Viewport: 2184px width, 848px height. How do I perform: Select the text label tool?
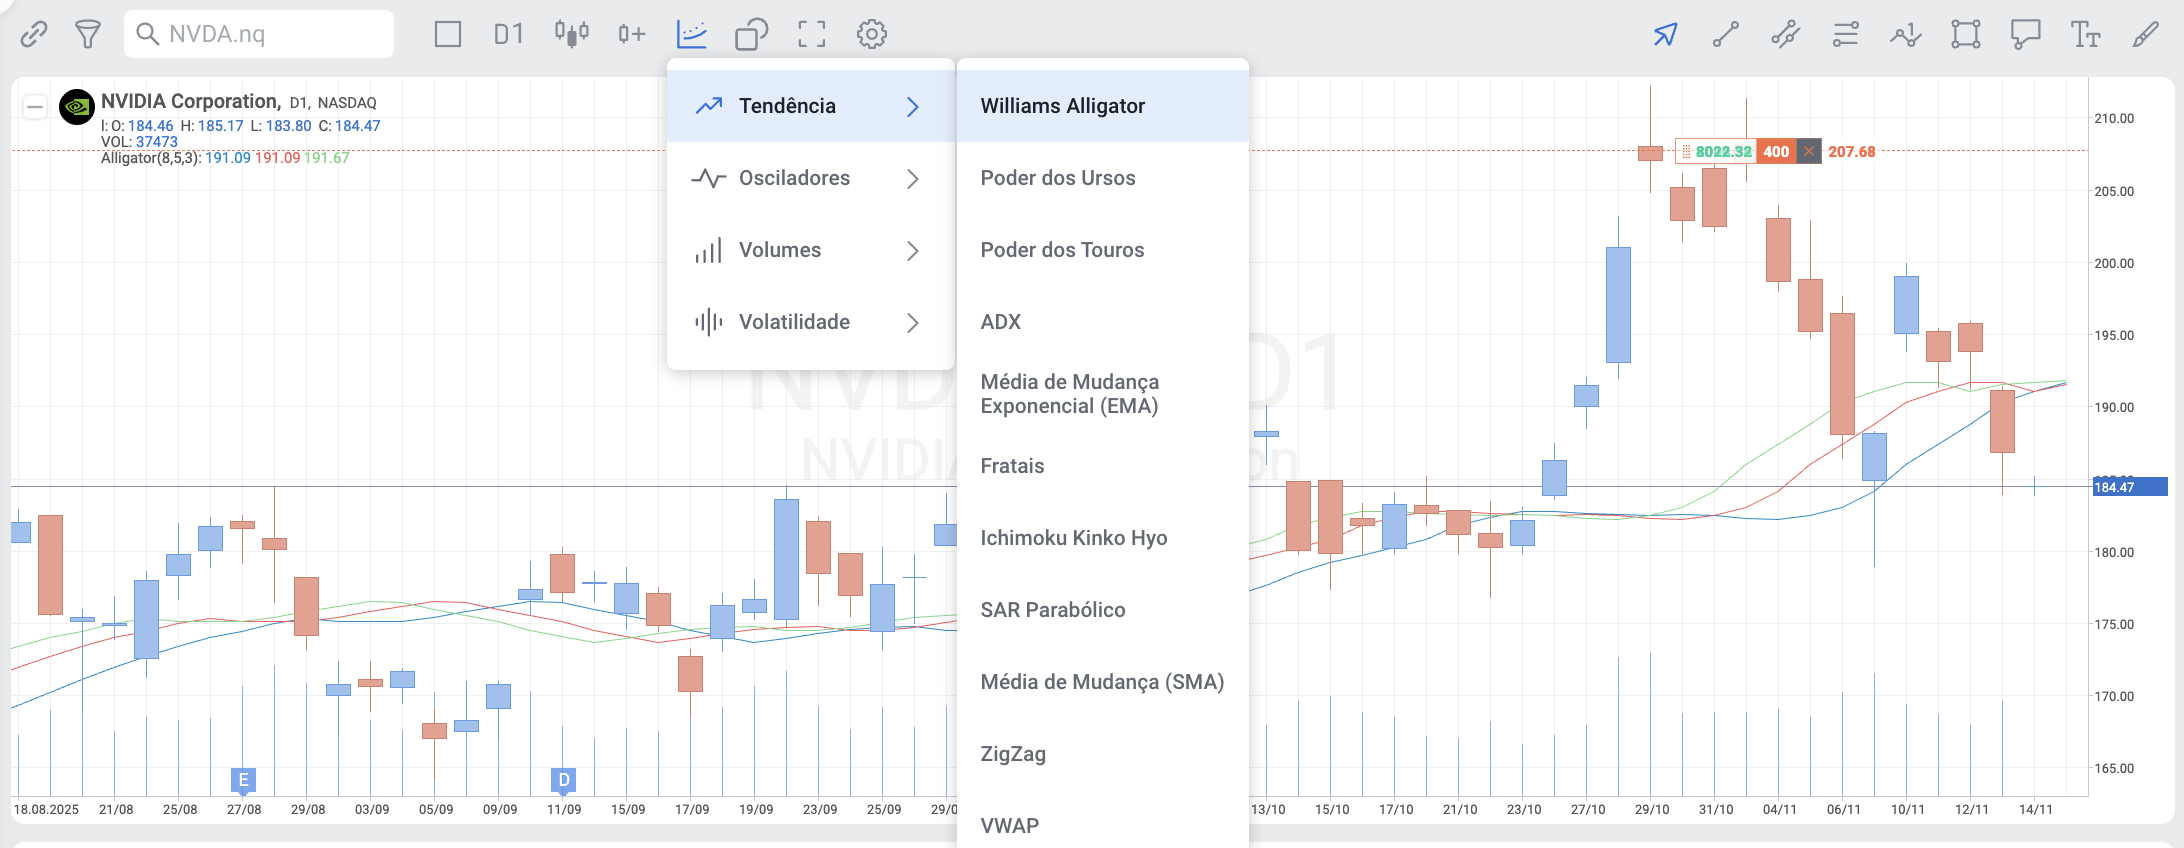click(x=2085, y=35)
